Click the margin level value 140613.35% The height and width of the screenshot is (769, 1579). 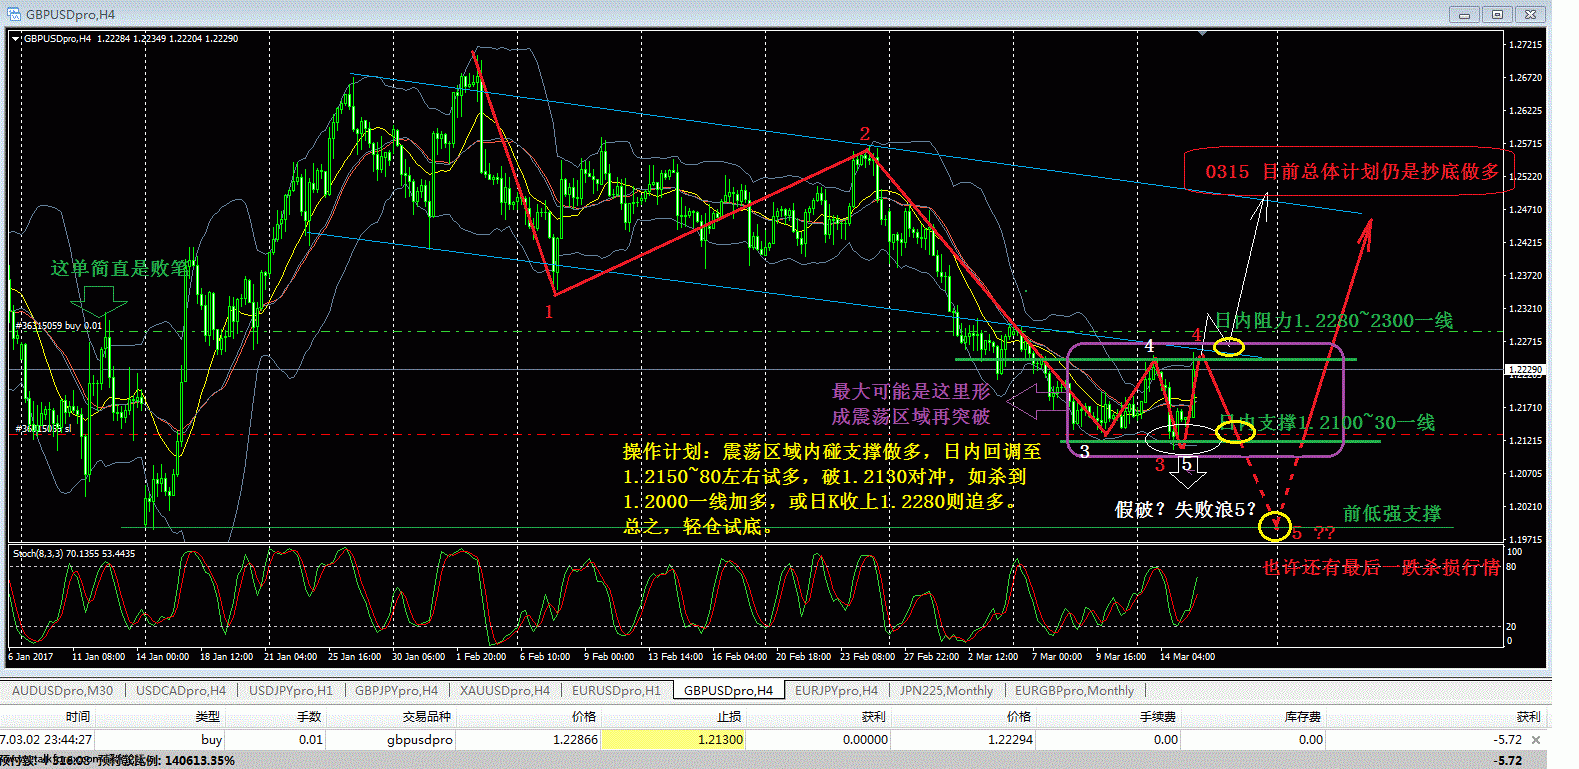(200, 760)
